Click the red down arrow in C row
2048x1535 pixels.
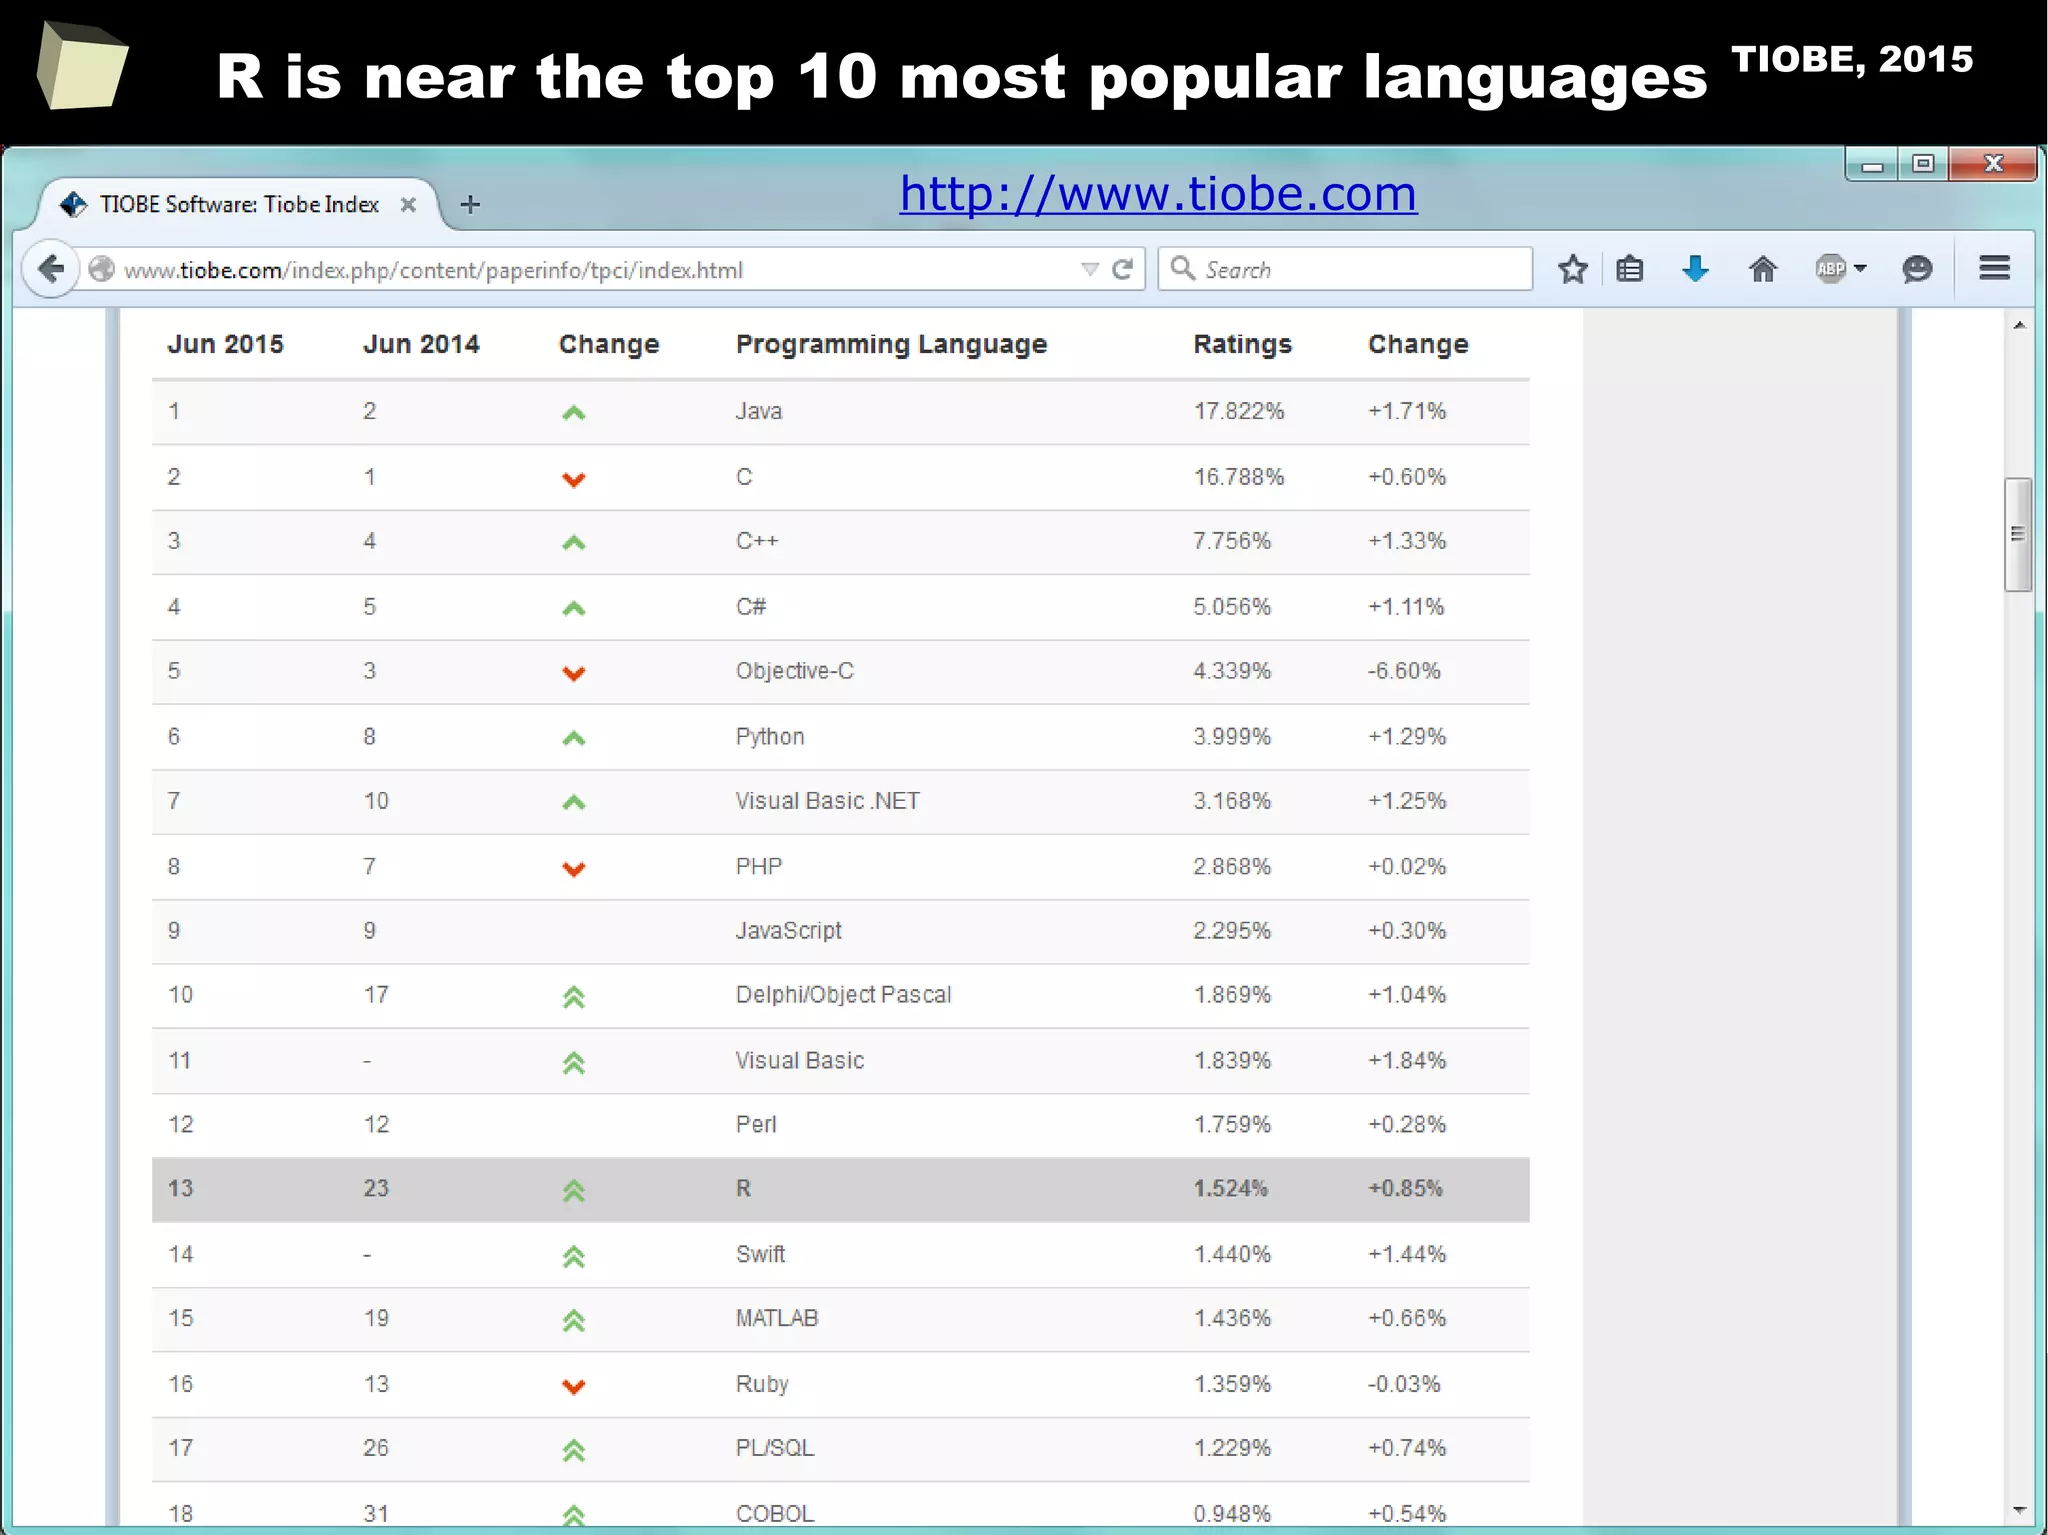coord(573,479)
